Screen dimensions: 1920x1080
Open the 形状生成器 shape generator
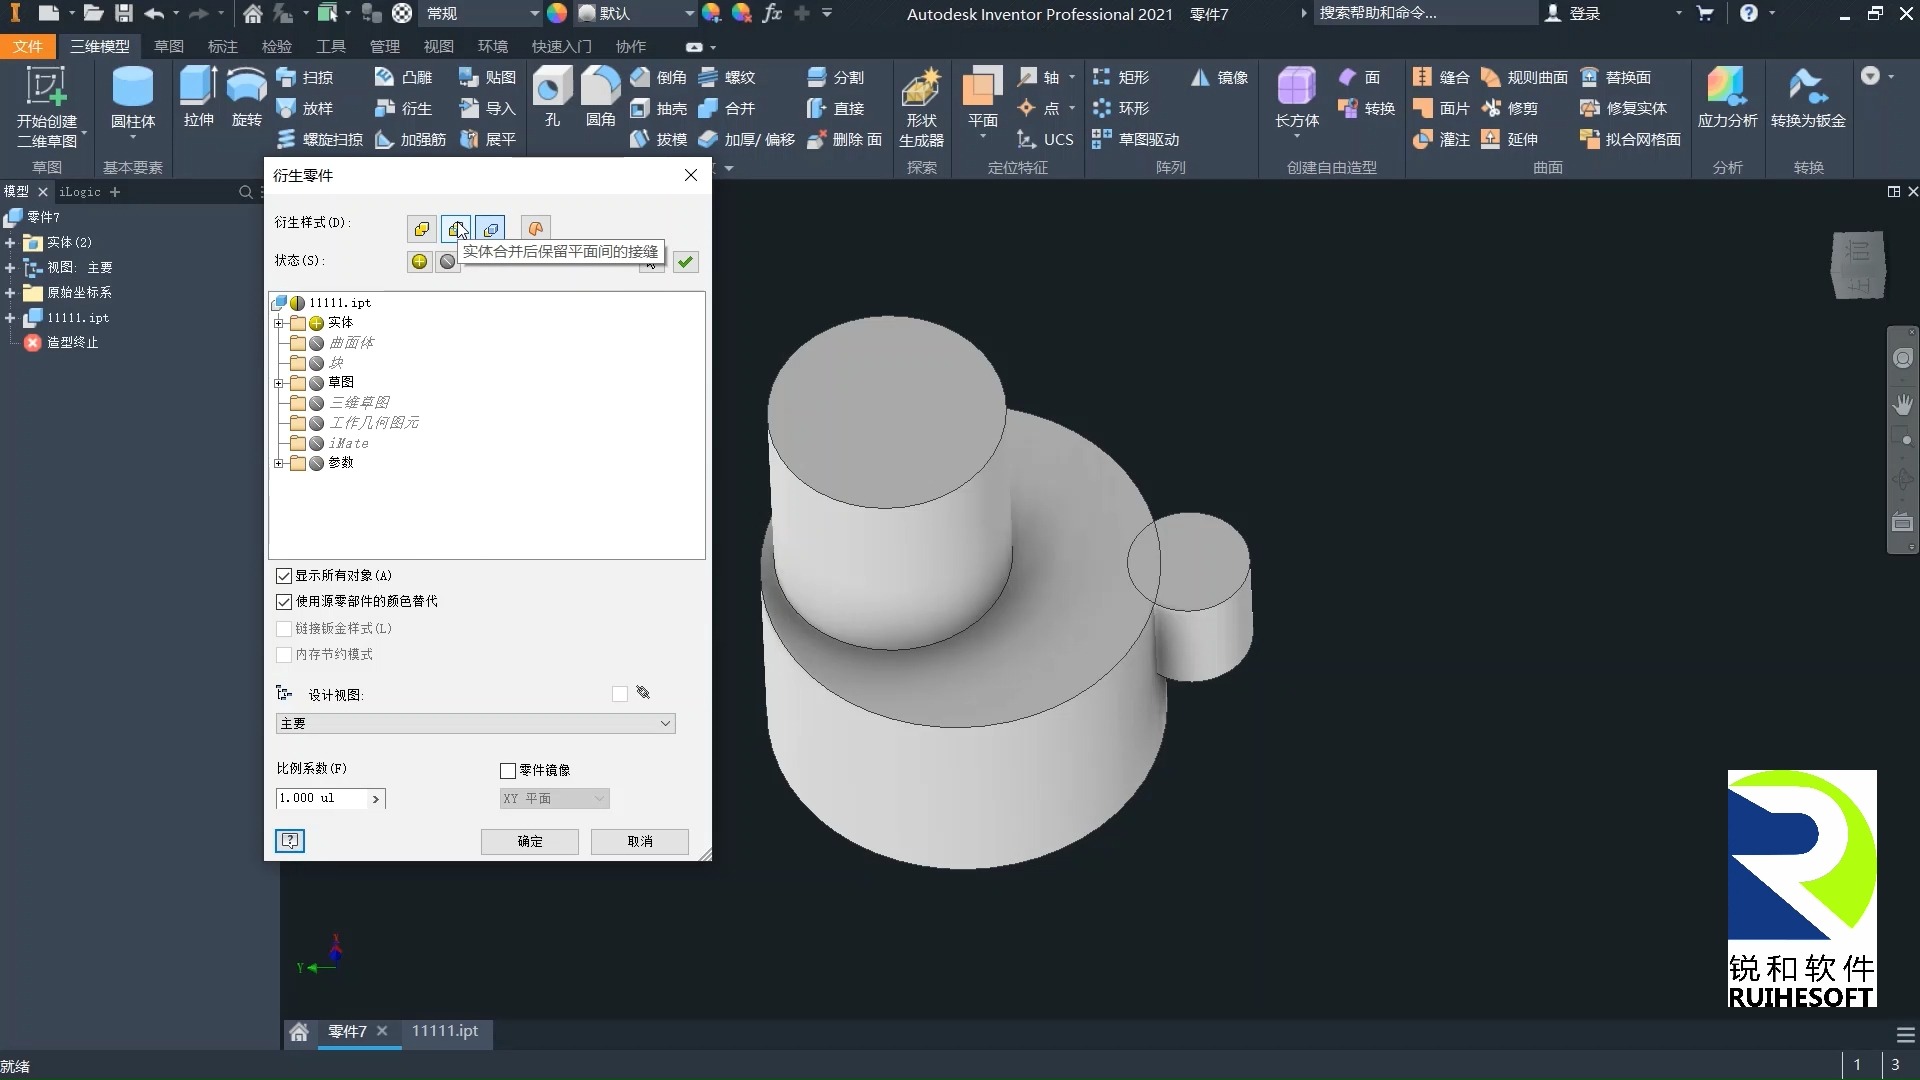point(921,107)
